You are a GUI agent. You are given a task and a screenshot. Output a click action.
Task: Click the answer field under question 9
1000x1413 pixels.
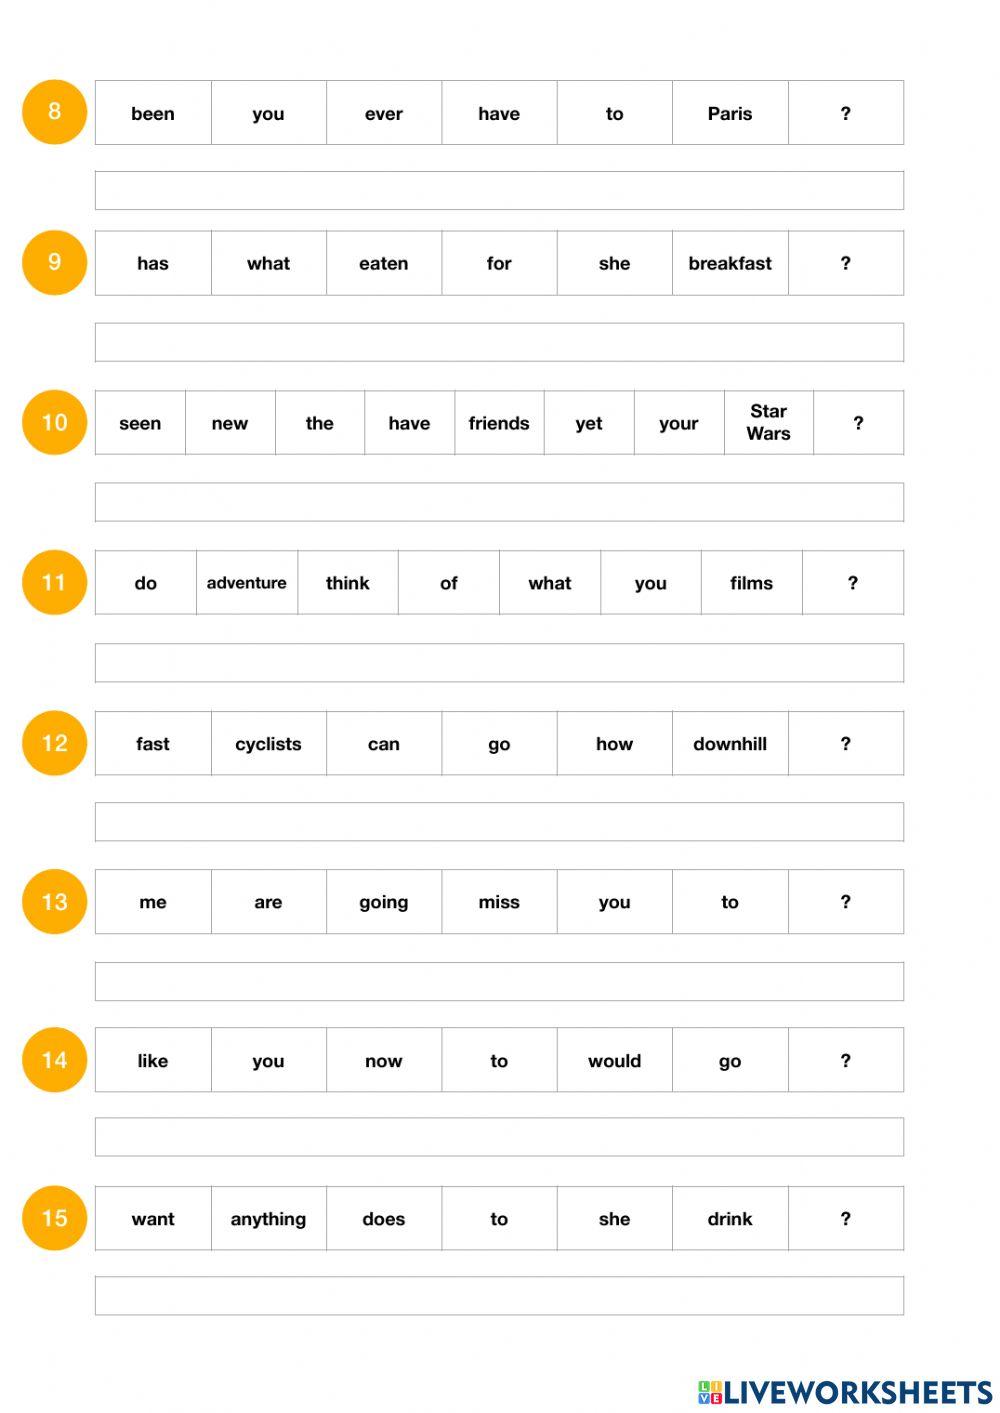click(499, 342)
